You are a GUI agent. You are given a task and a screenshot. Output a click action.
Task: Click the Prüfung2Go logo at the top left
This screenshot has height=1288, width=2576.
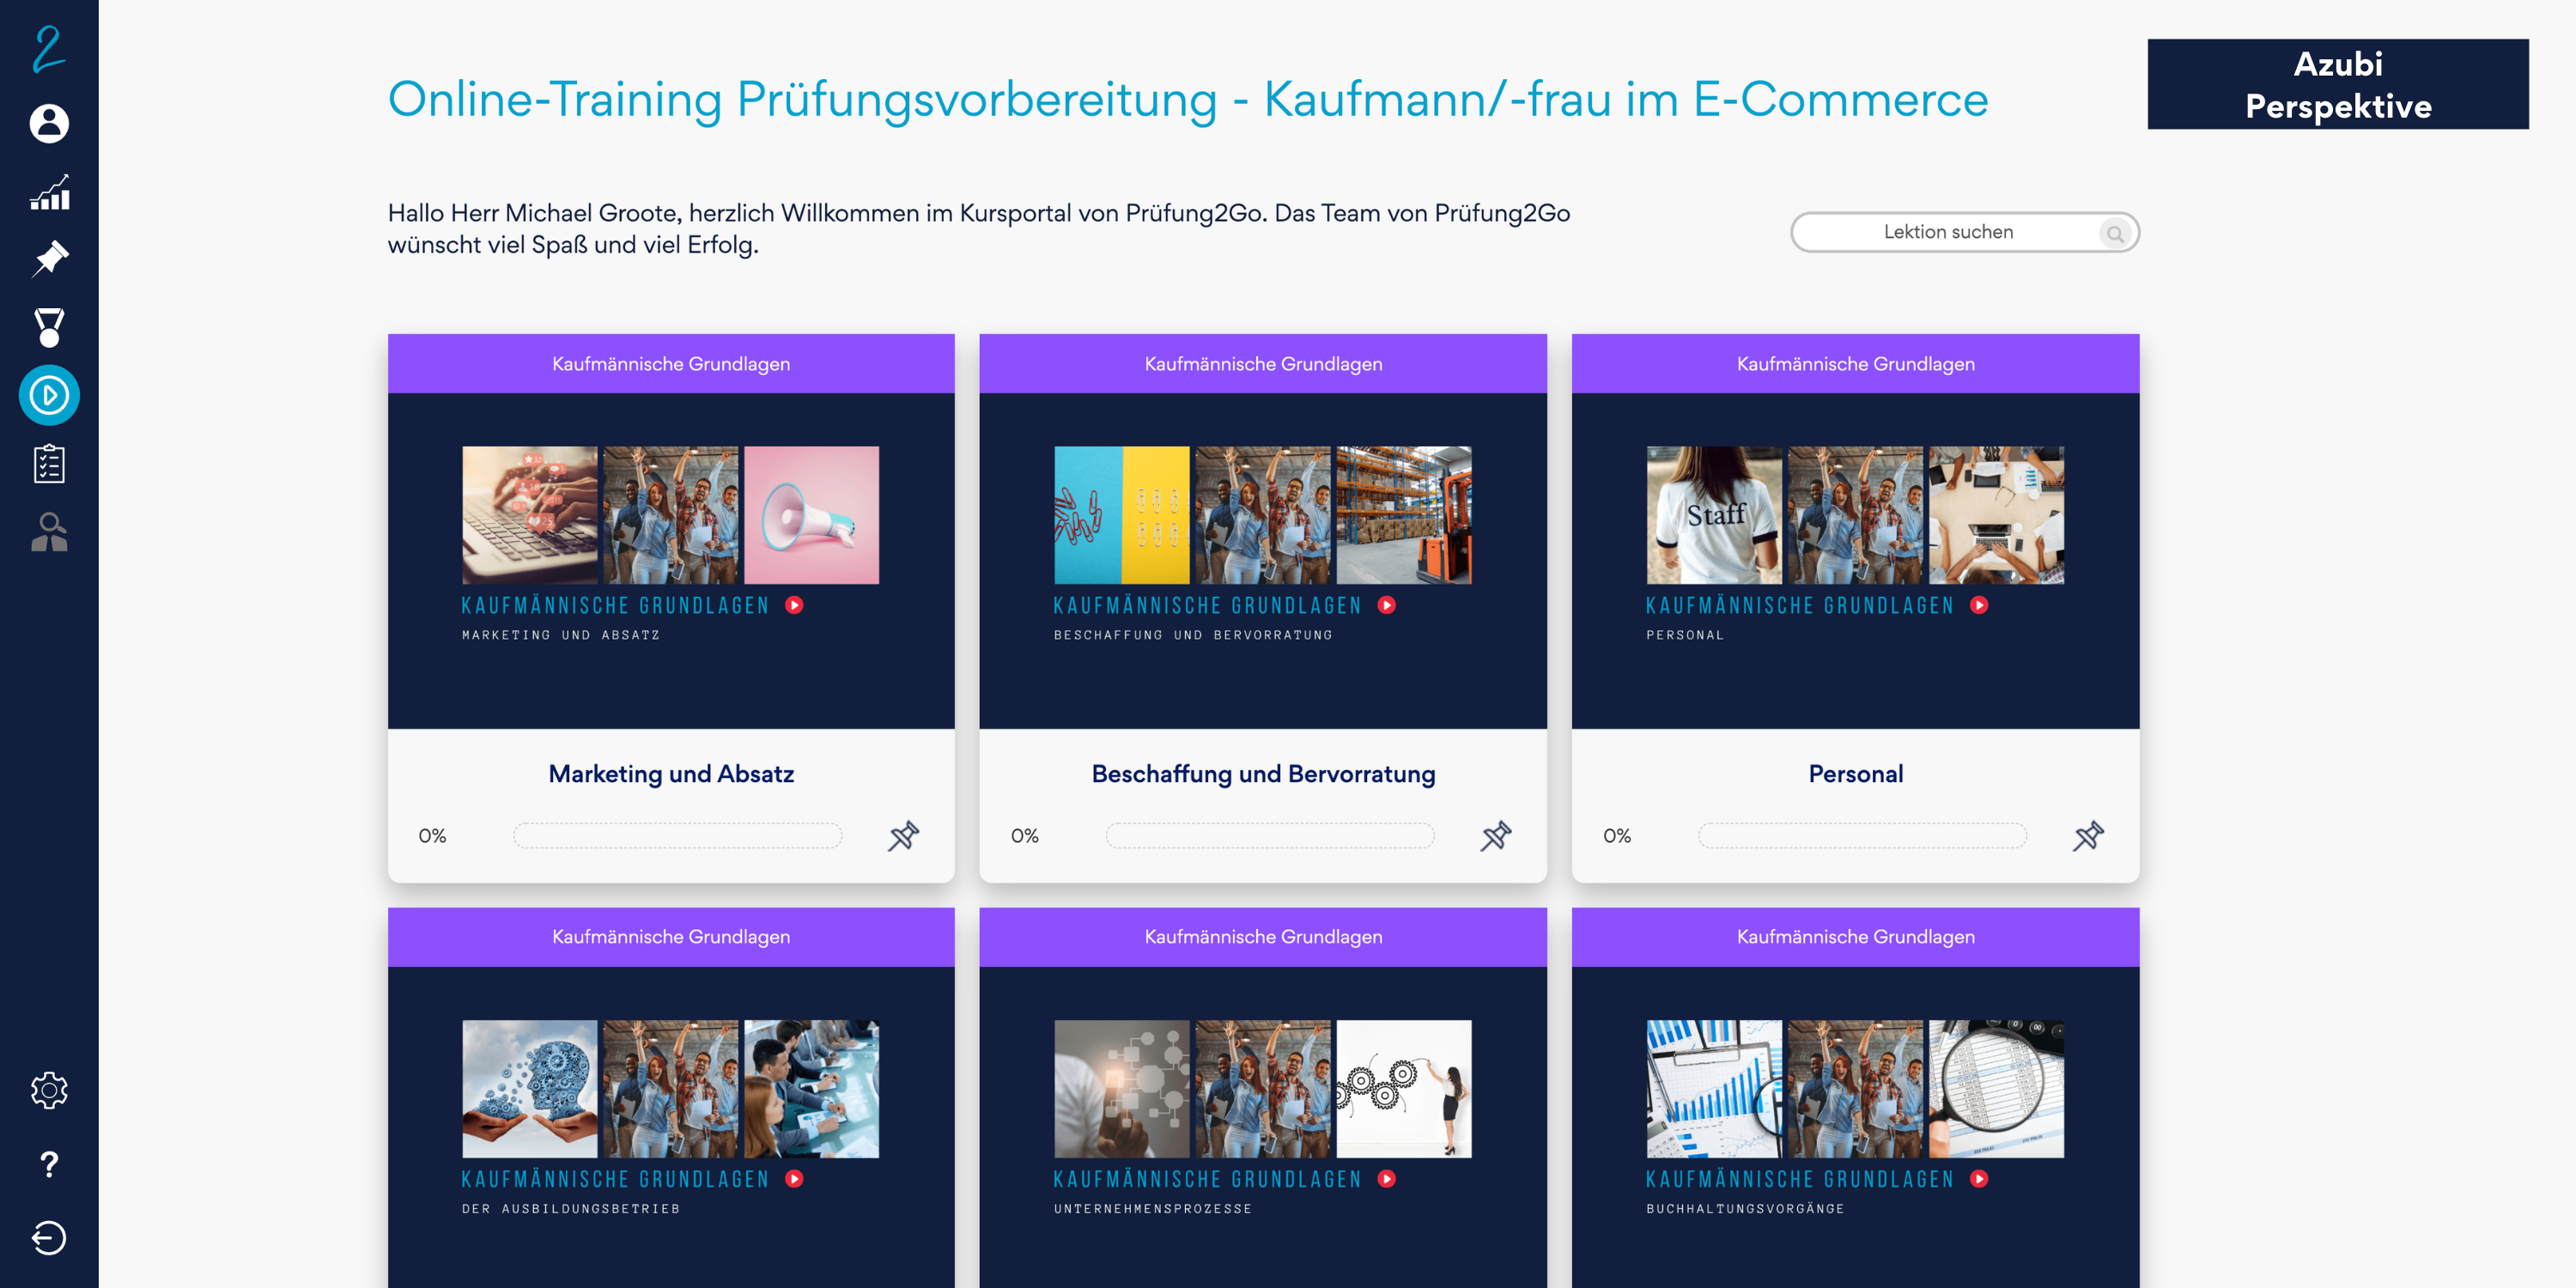click(48, 50)
